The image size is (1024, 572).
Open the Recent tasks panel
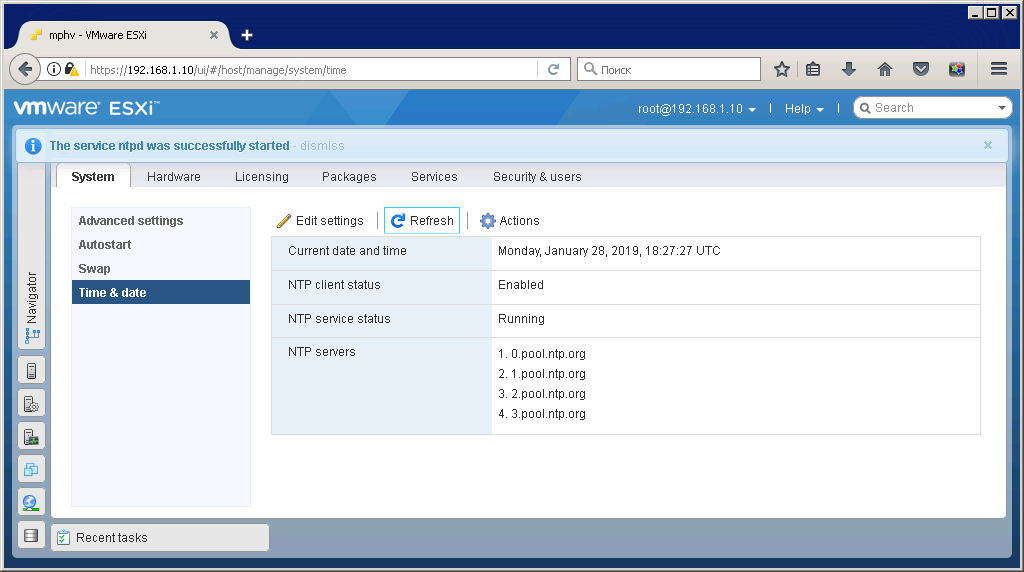[160, 537]
